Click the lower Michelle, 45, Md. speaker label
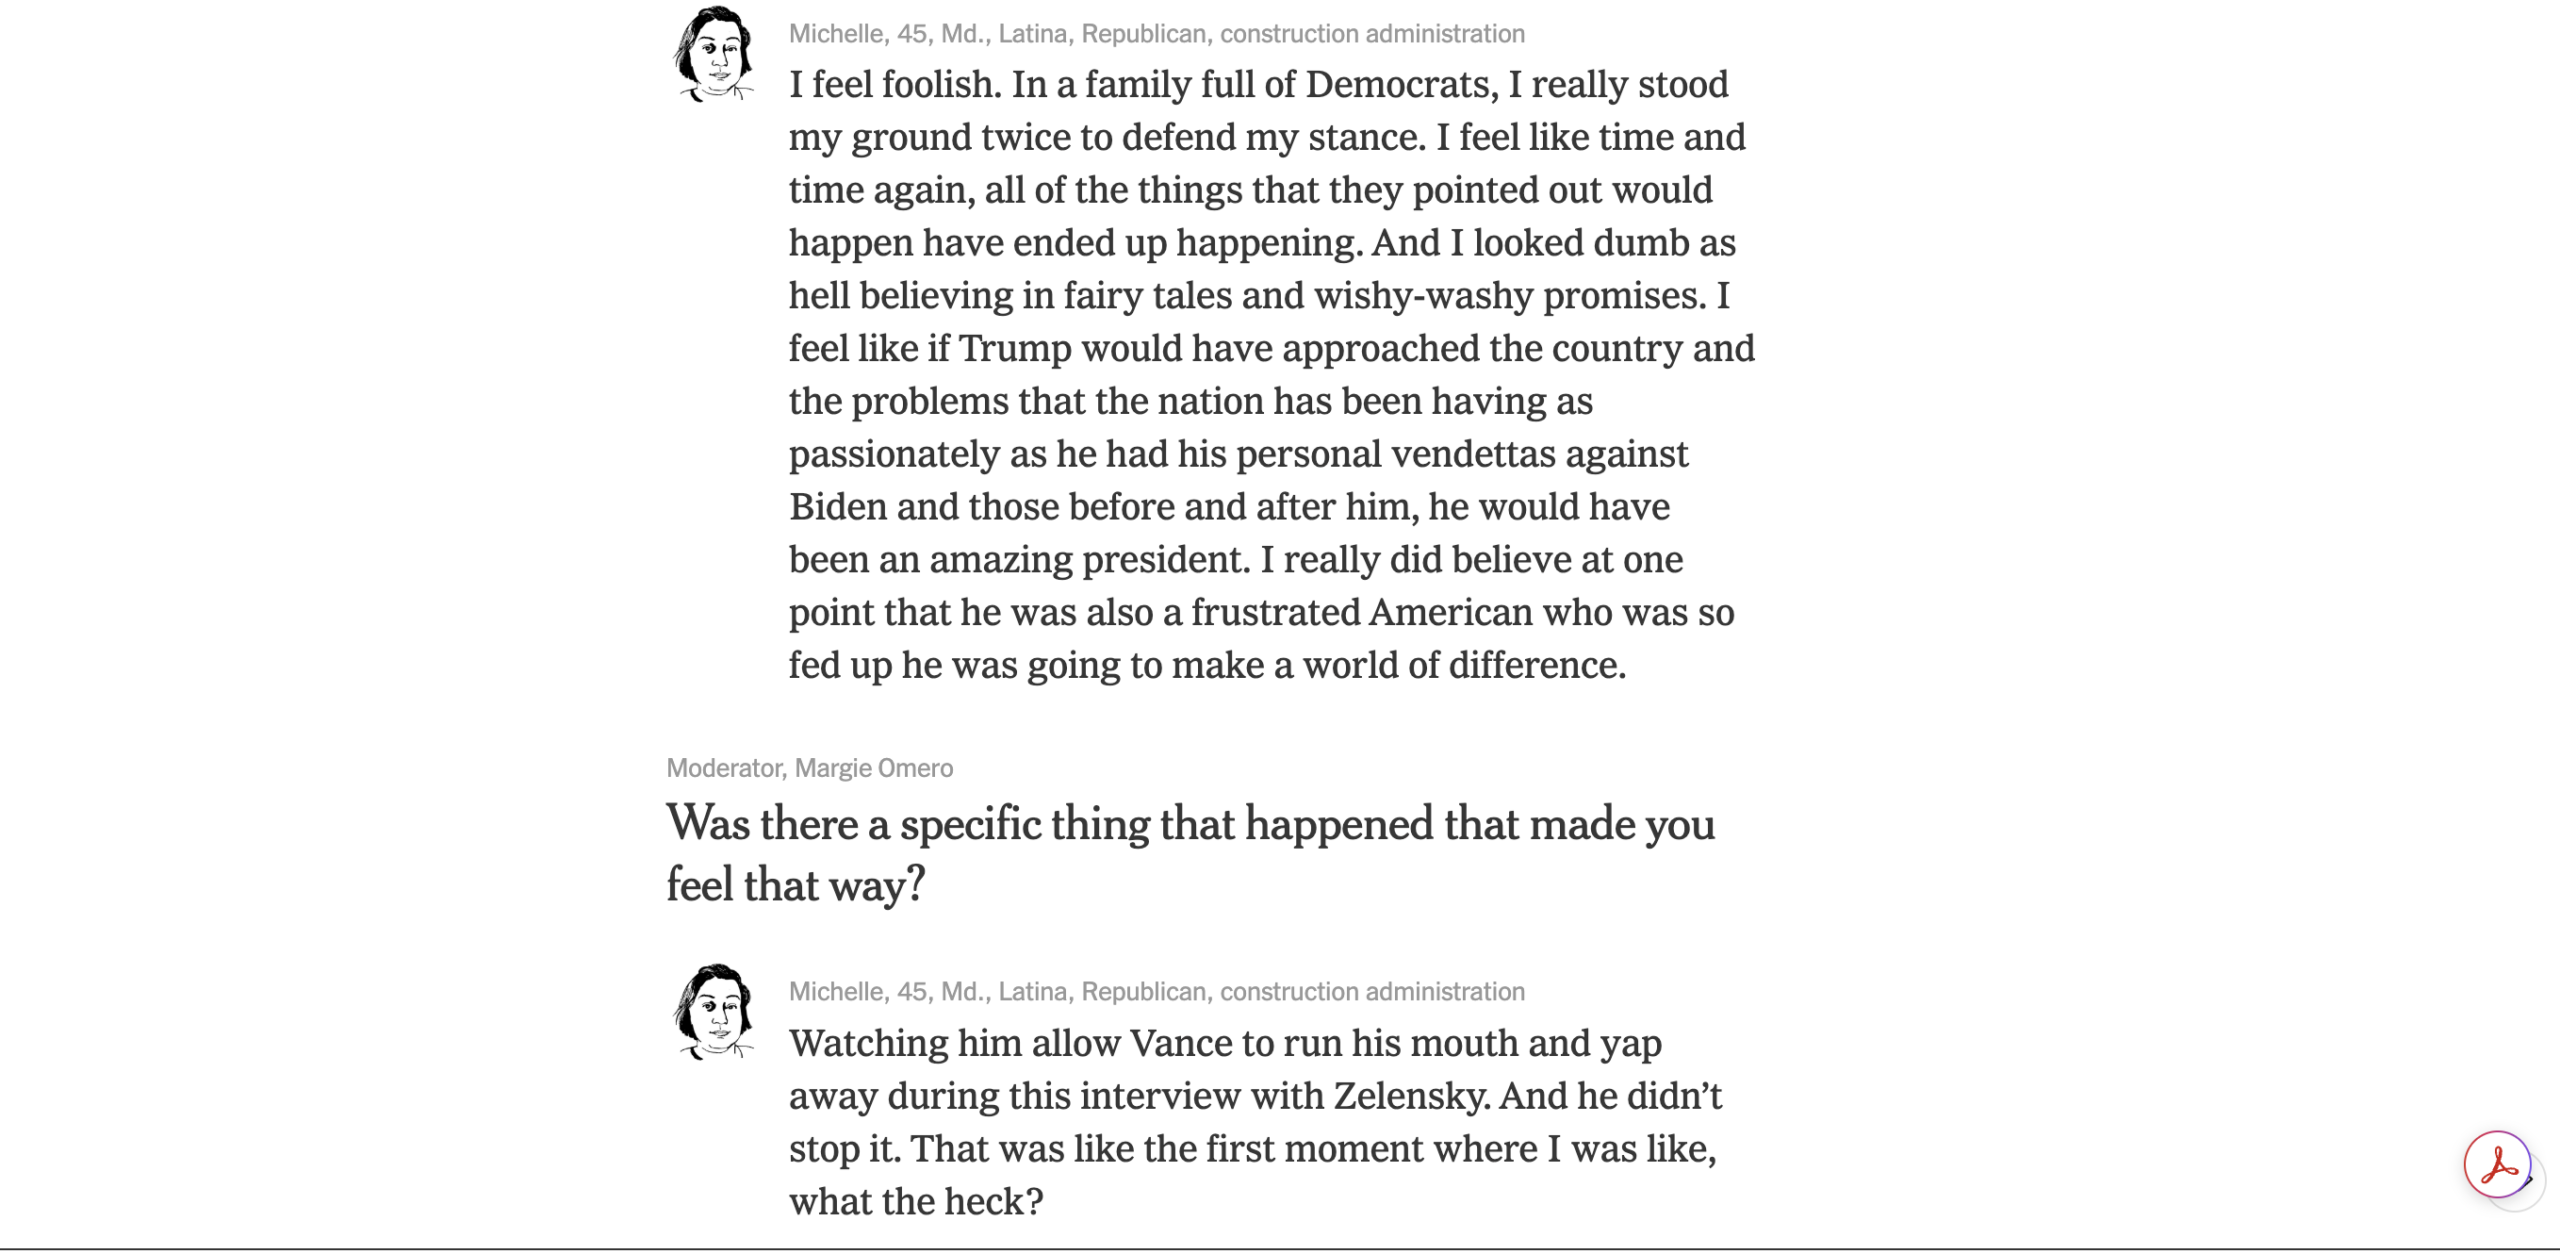Viewport: 2560px width, 1254px height. pyautogui.click(x=1156, y=992)
